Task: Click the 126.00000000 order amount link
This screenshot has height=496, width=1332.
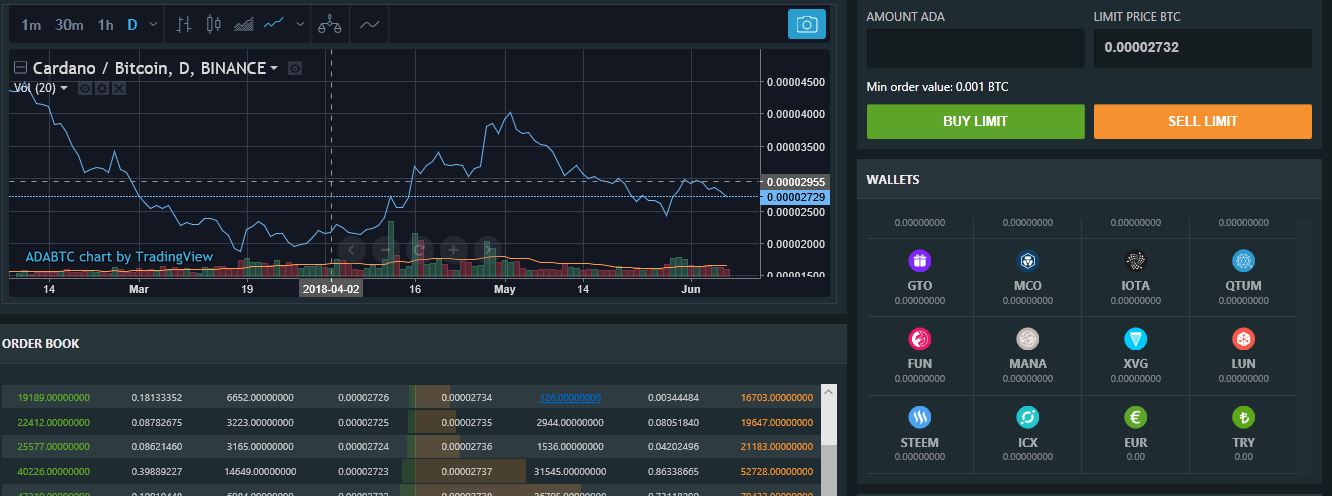Action: [x=570, y=398]
